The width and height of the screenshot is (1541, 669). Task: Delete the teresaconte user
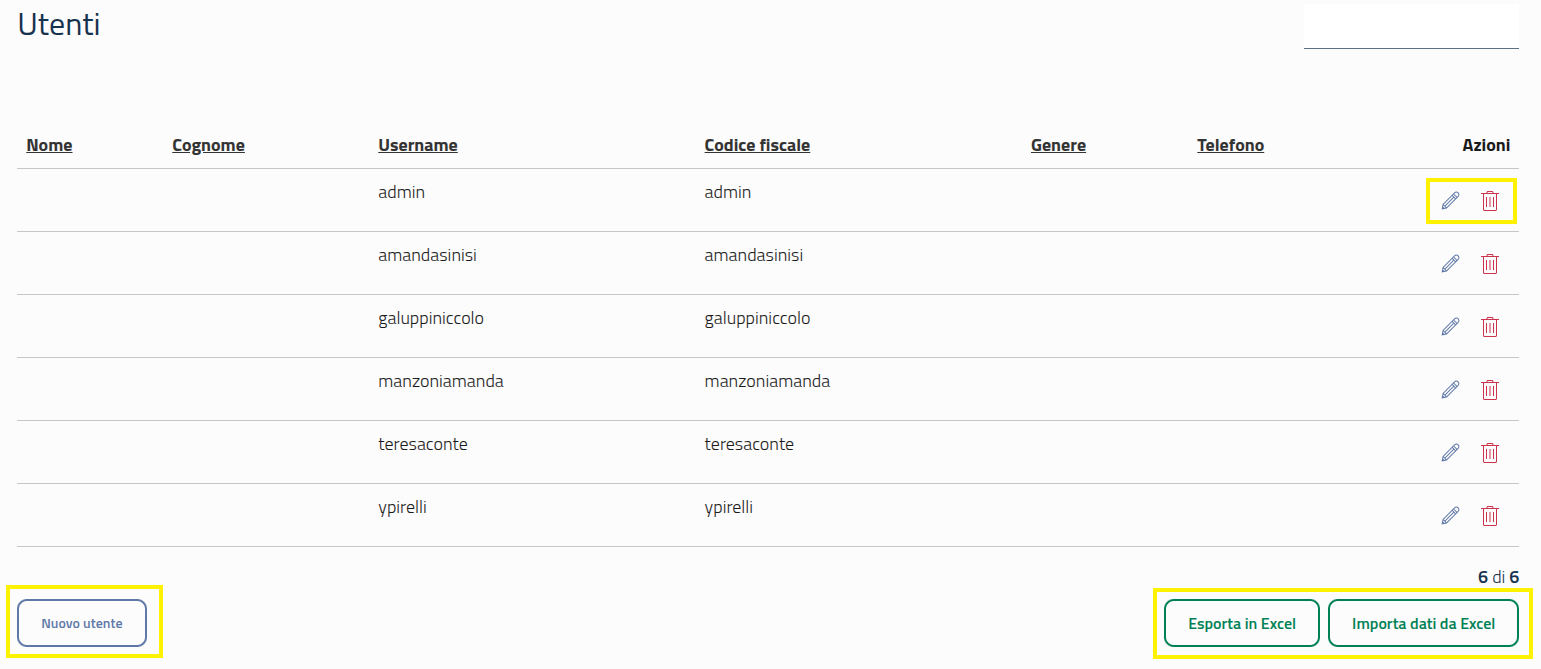pyautogui.click(x=1490, y=453)
